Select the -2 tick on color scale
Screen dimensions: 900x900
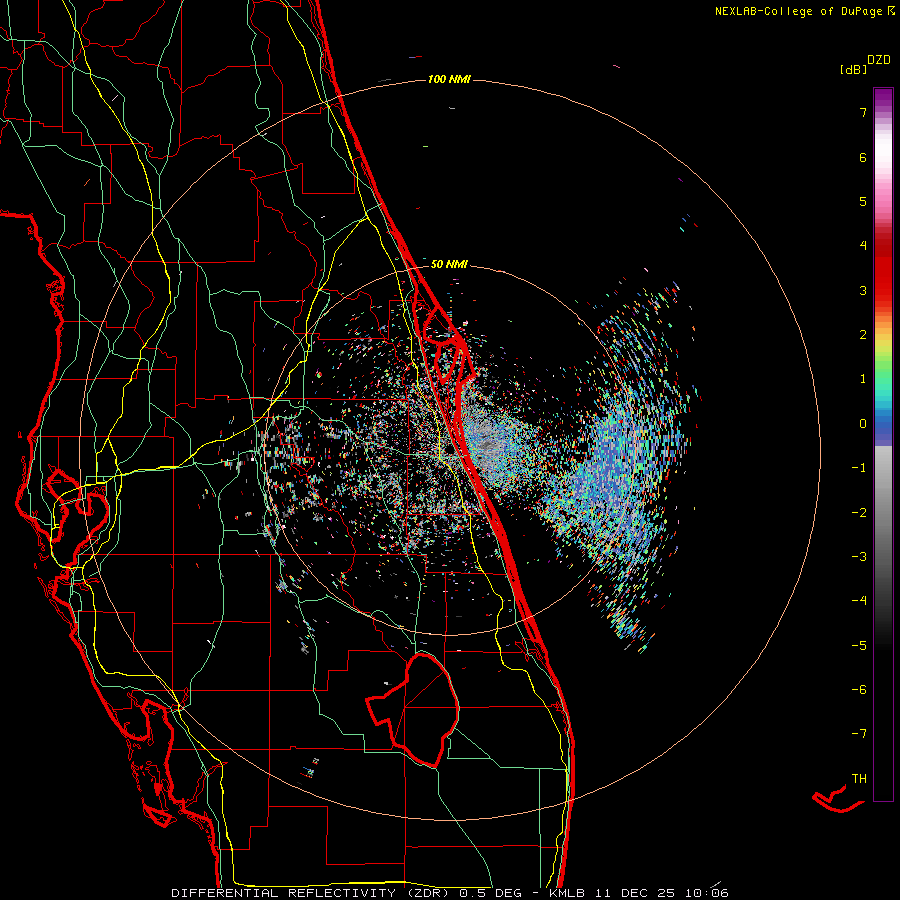[x=859, y=513]
